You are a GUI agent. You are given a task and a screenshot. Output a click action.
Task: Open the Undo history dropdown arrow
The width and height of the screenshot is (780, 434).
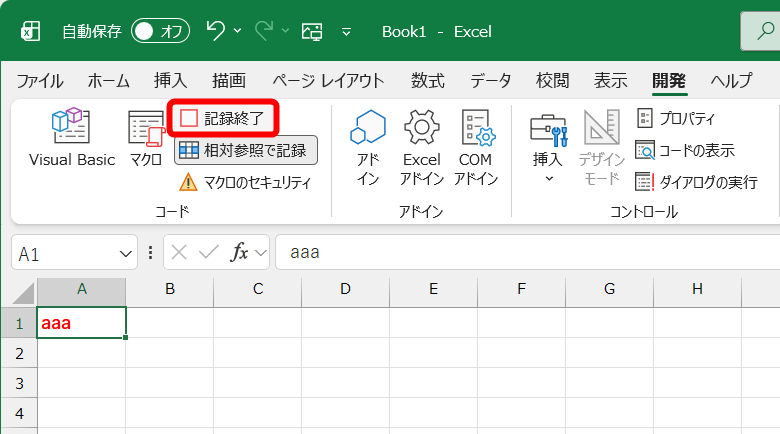pyautogui.click(x=238, y=31)
